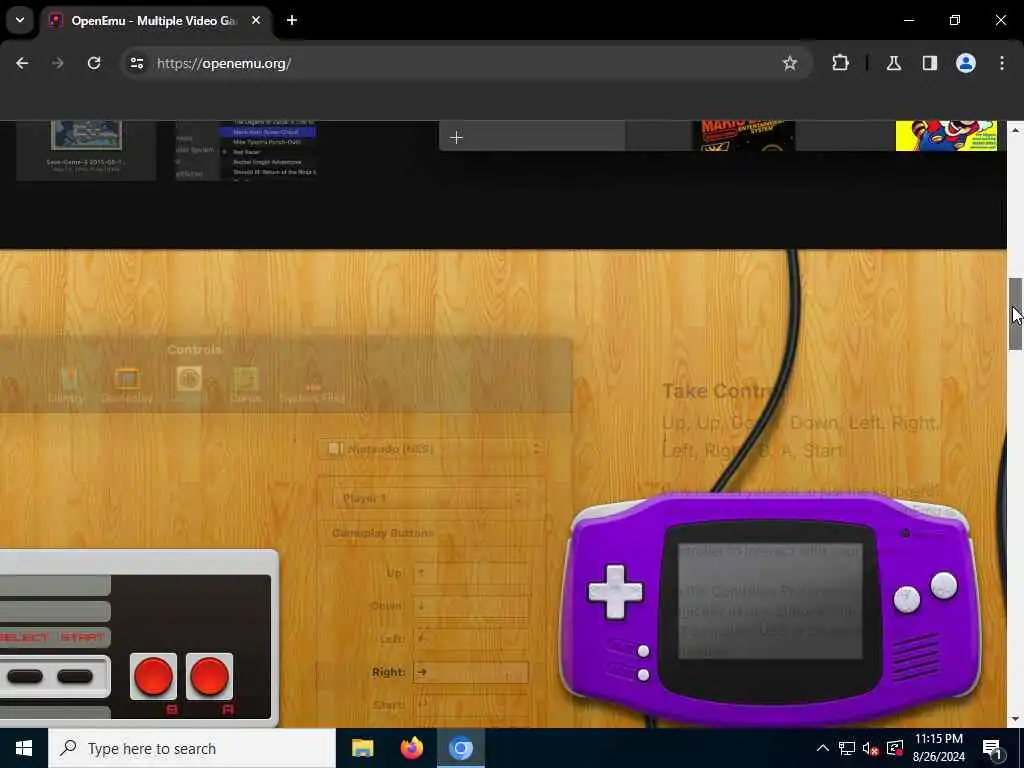Click the Up key binding field
This screenshot has width=1024, height=768.
(x=471, y=573)
